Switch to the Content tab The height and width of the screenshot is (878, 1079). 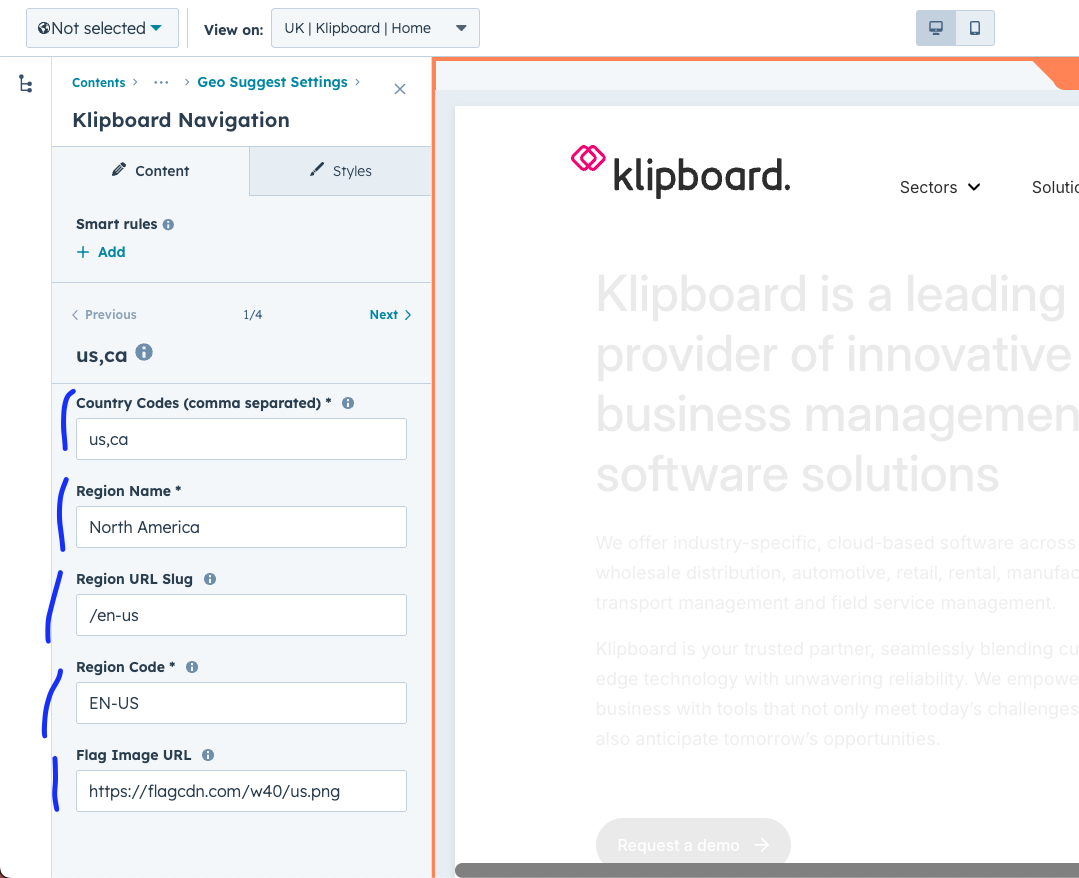click(151, 171)
